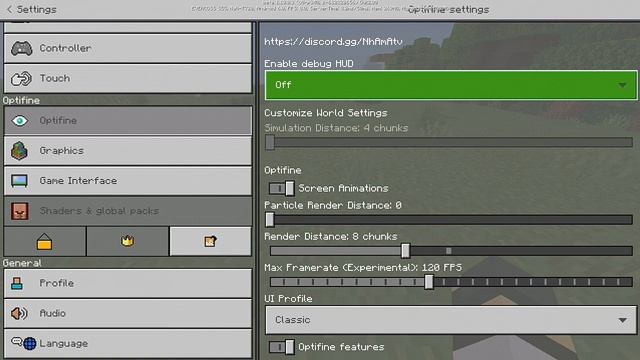Go back using the Settings arrow

coord(9,9)
